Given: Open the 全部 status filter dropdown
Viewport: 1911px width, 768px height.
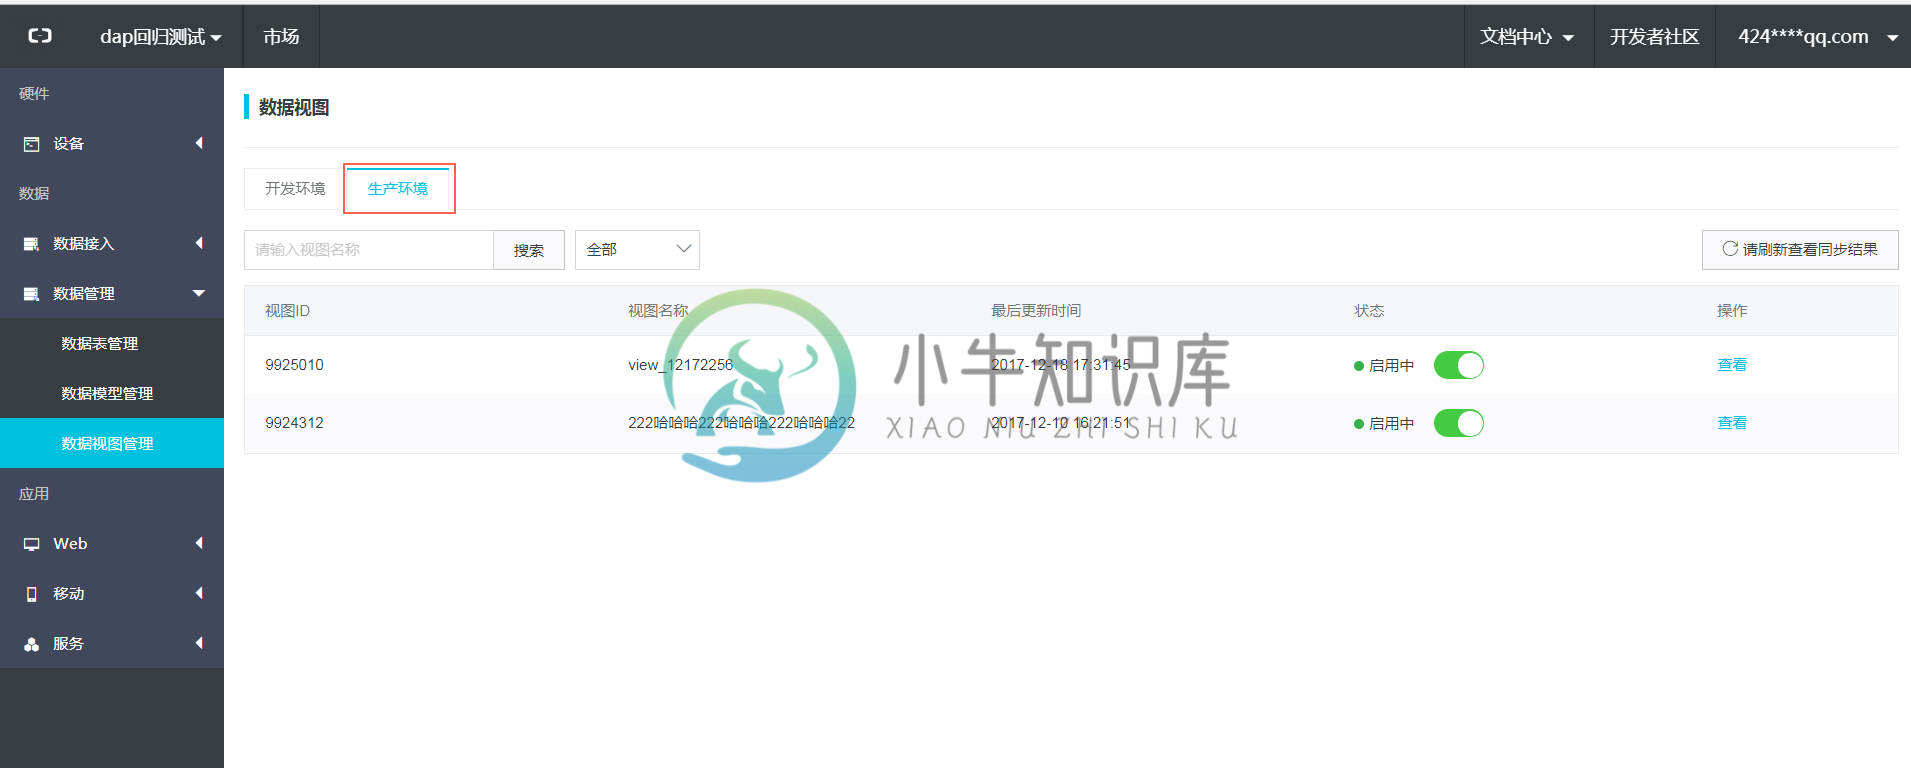Looking at the screenshot, I should coord(637,250).
